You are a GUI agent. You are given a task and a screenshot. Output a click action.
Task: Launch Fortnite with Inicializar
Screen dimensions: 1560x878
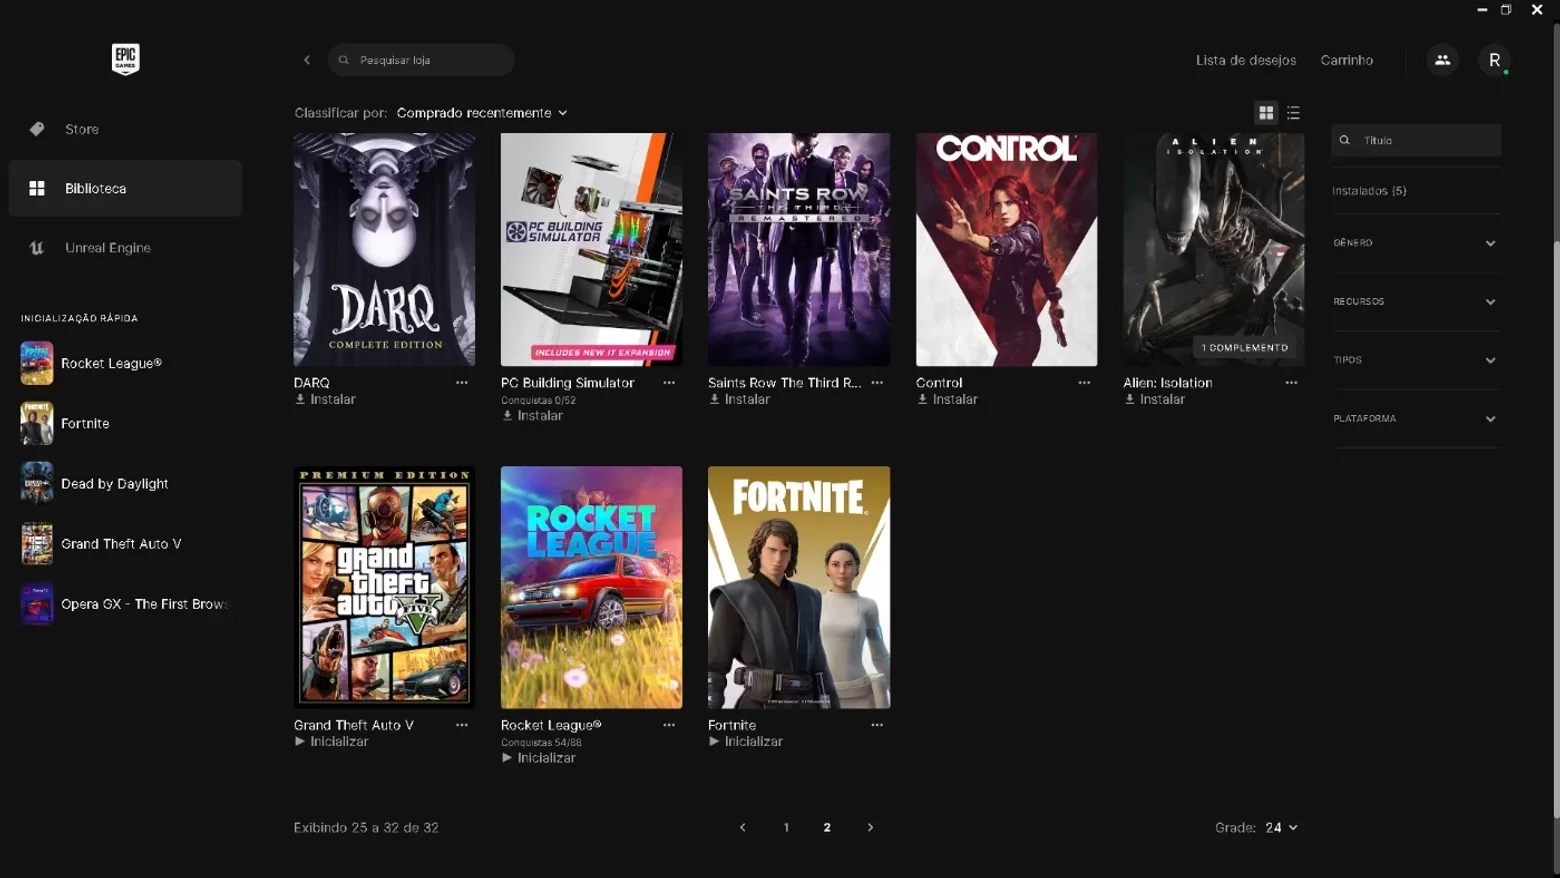745,741
